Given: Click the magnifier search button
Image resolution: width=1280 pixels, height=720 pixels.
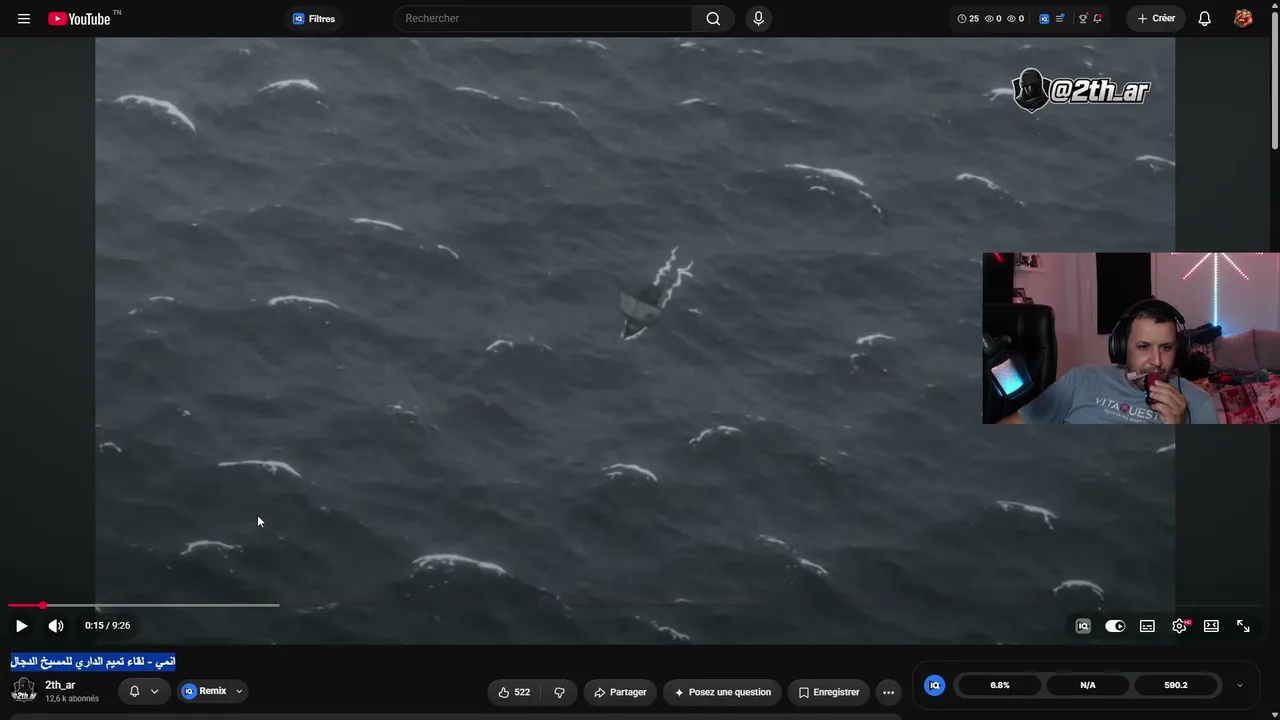Looking at the screenshot, I should coord(713,19).
